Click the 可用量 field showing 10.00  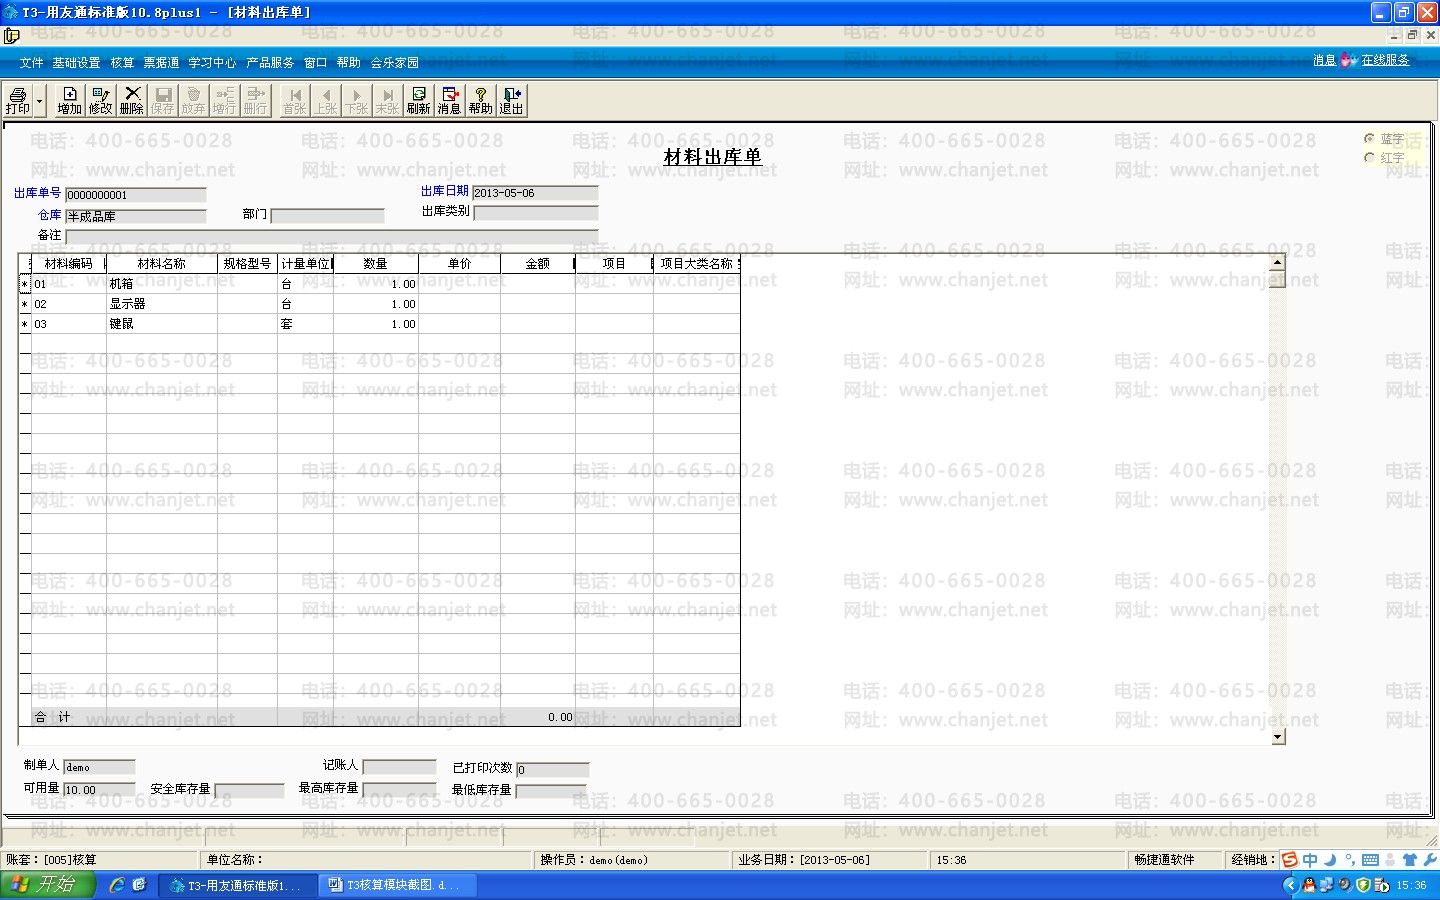(99, 790)
